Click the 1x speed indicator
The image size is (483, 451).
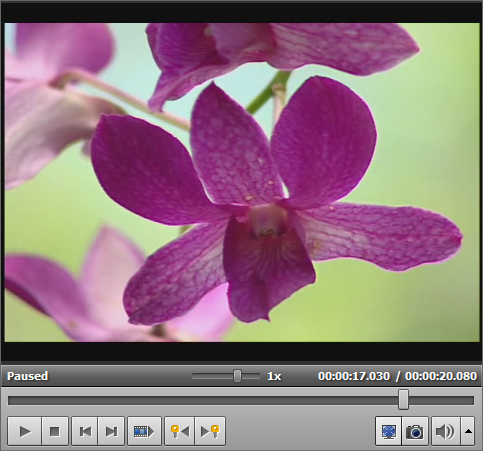click(x=274, y=376)
